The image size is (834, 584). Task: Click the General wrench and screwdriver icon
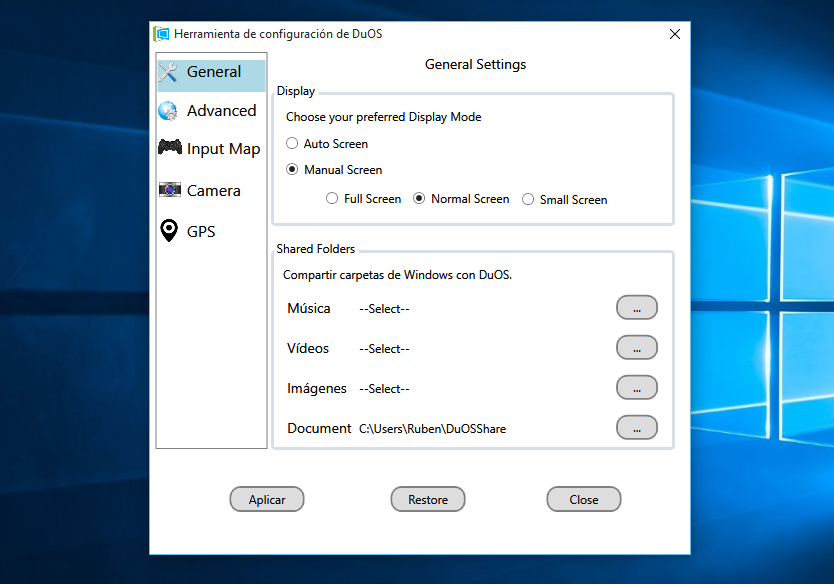tap(168, 72)
